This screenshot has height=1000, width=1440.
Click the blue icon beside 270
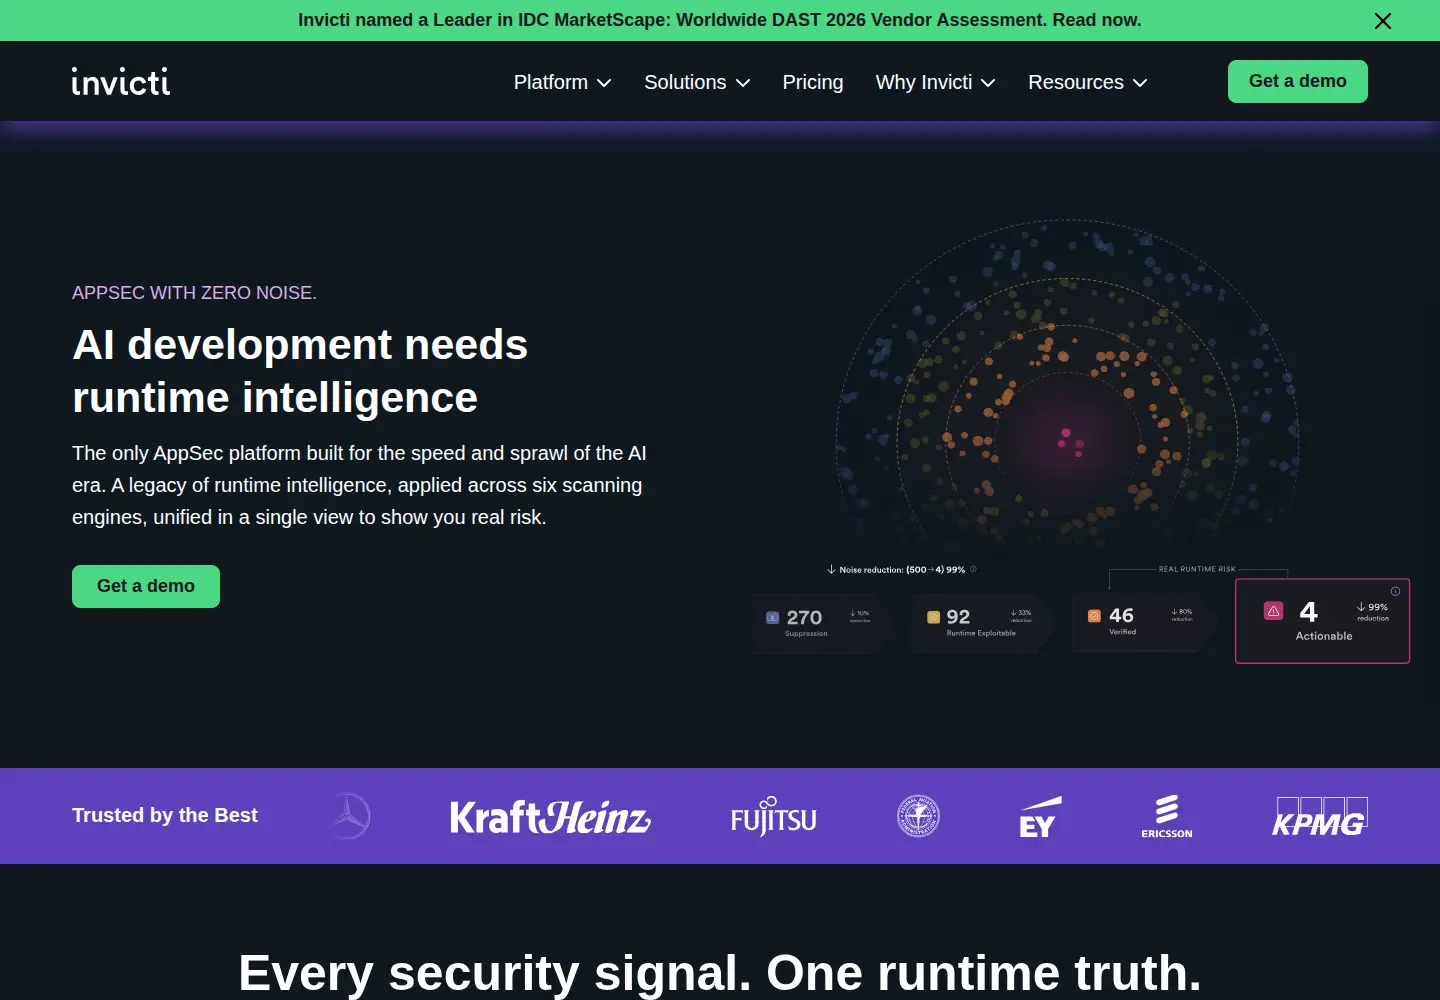tap(772, 618)
